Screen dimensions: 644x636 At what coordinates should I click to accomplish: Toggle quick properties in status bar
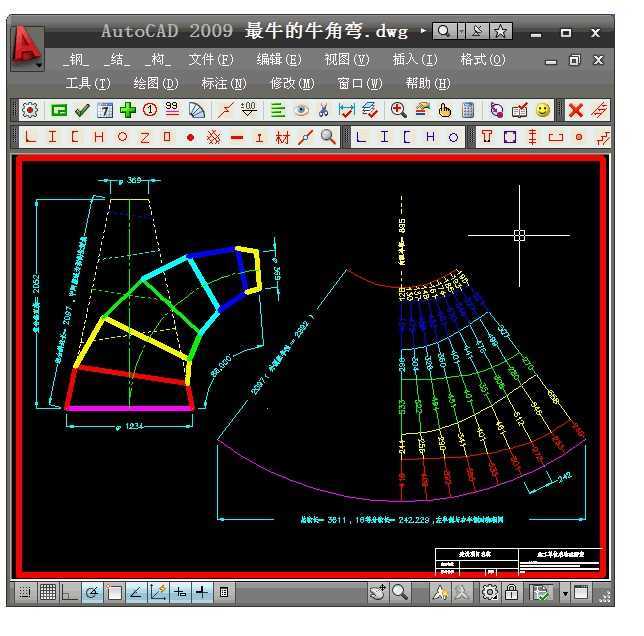[224, 592]
